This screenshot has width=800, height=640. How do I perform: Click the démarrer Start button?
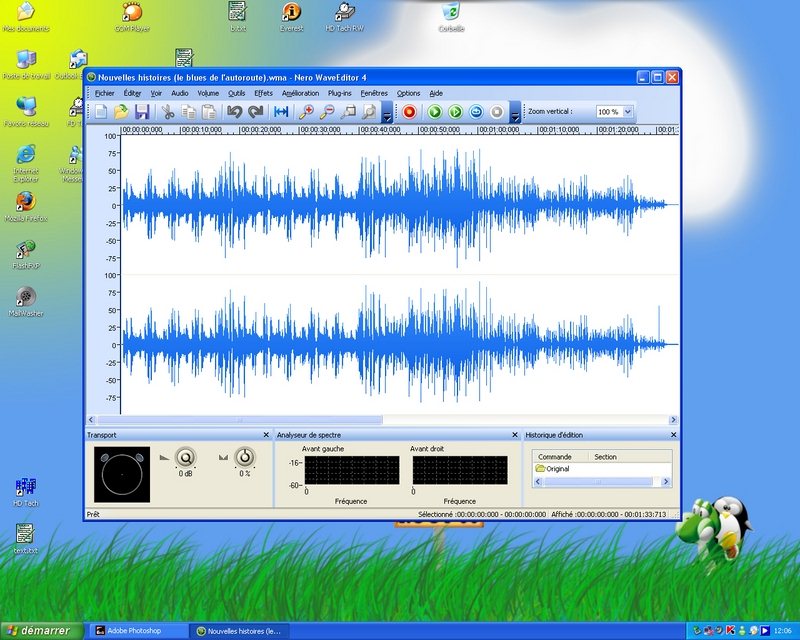coord(41,631)
